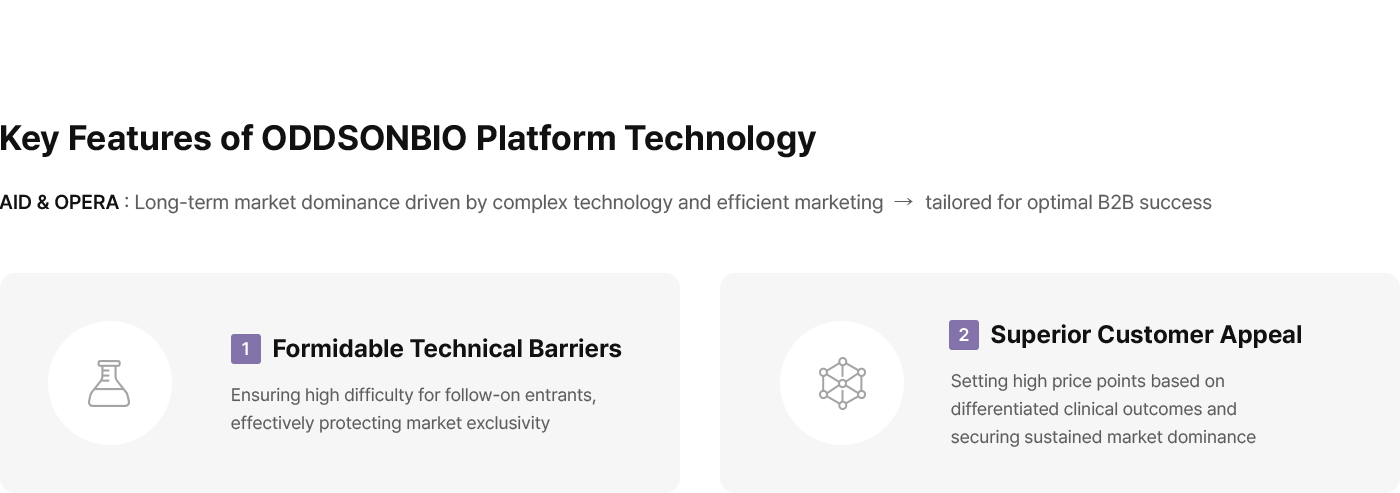Click the phrase 'Long-term market dominance'
The height and width of the screenshot is (493, 1400).
pyautogui.click(x=267, y=203)
